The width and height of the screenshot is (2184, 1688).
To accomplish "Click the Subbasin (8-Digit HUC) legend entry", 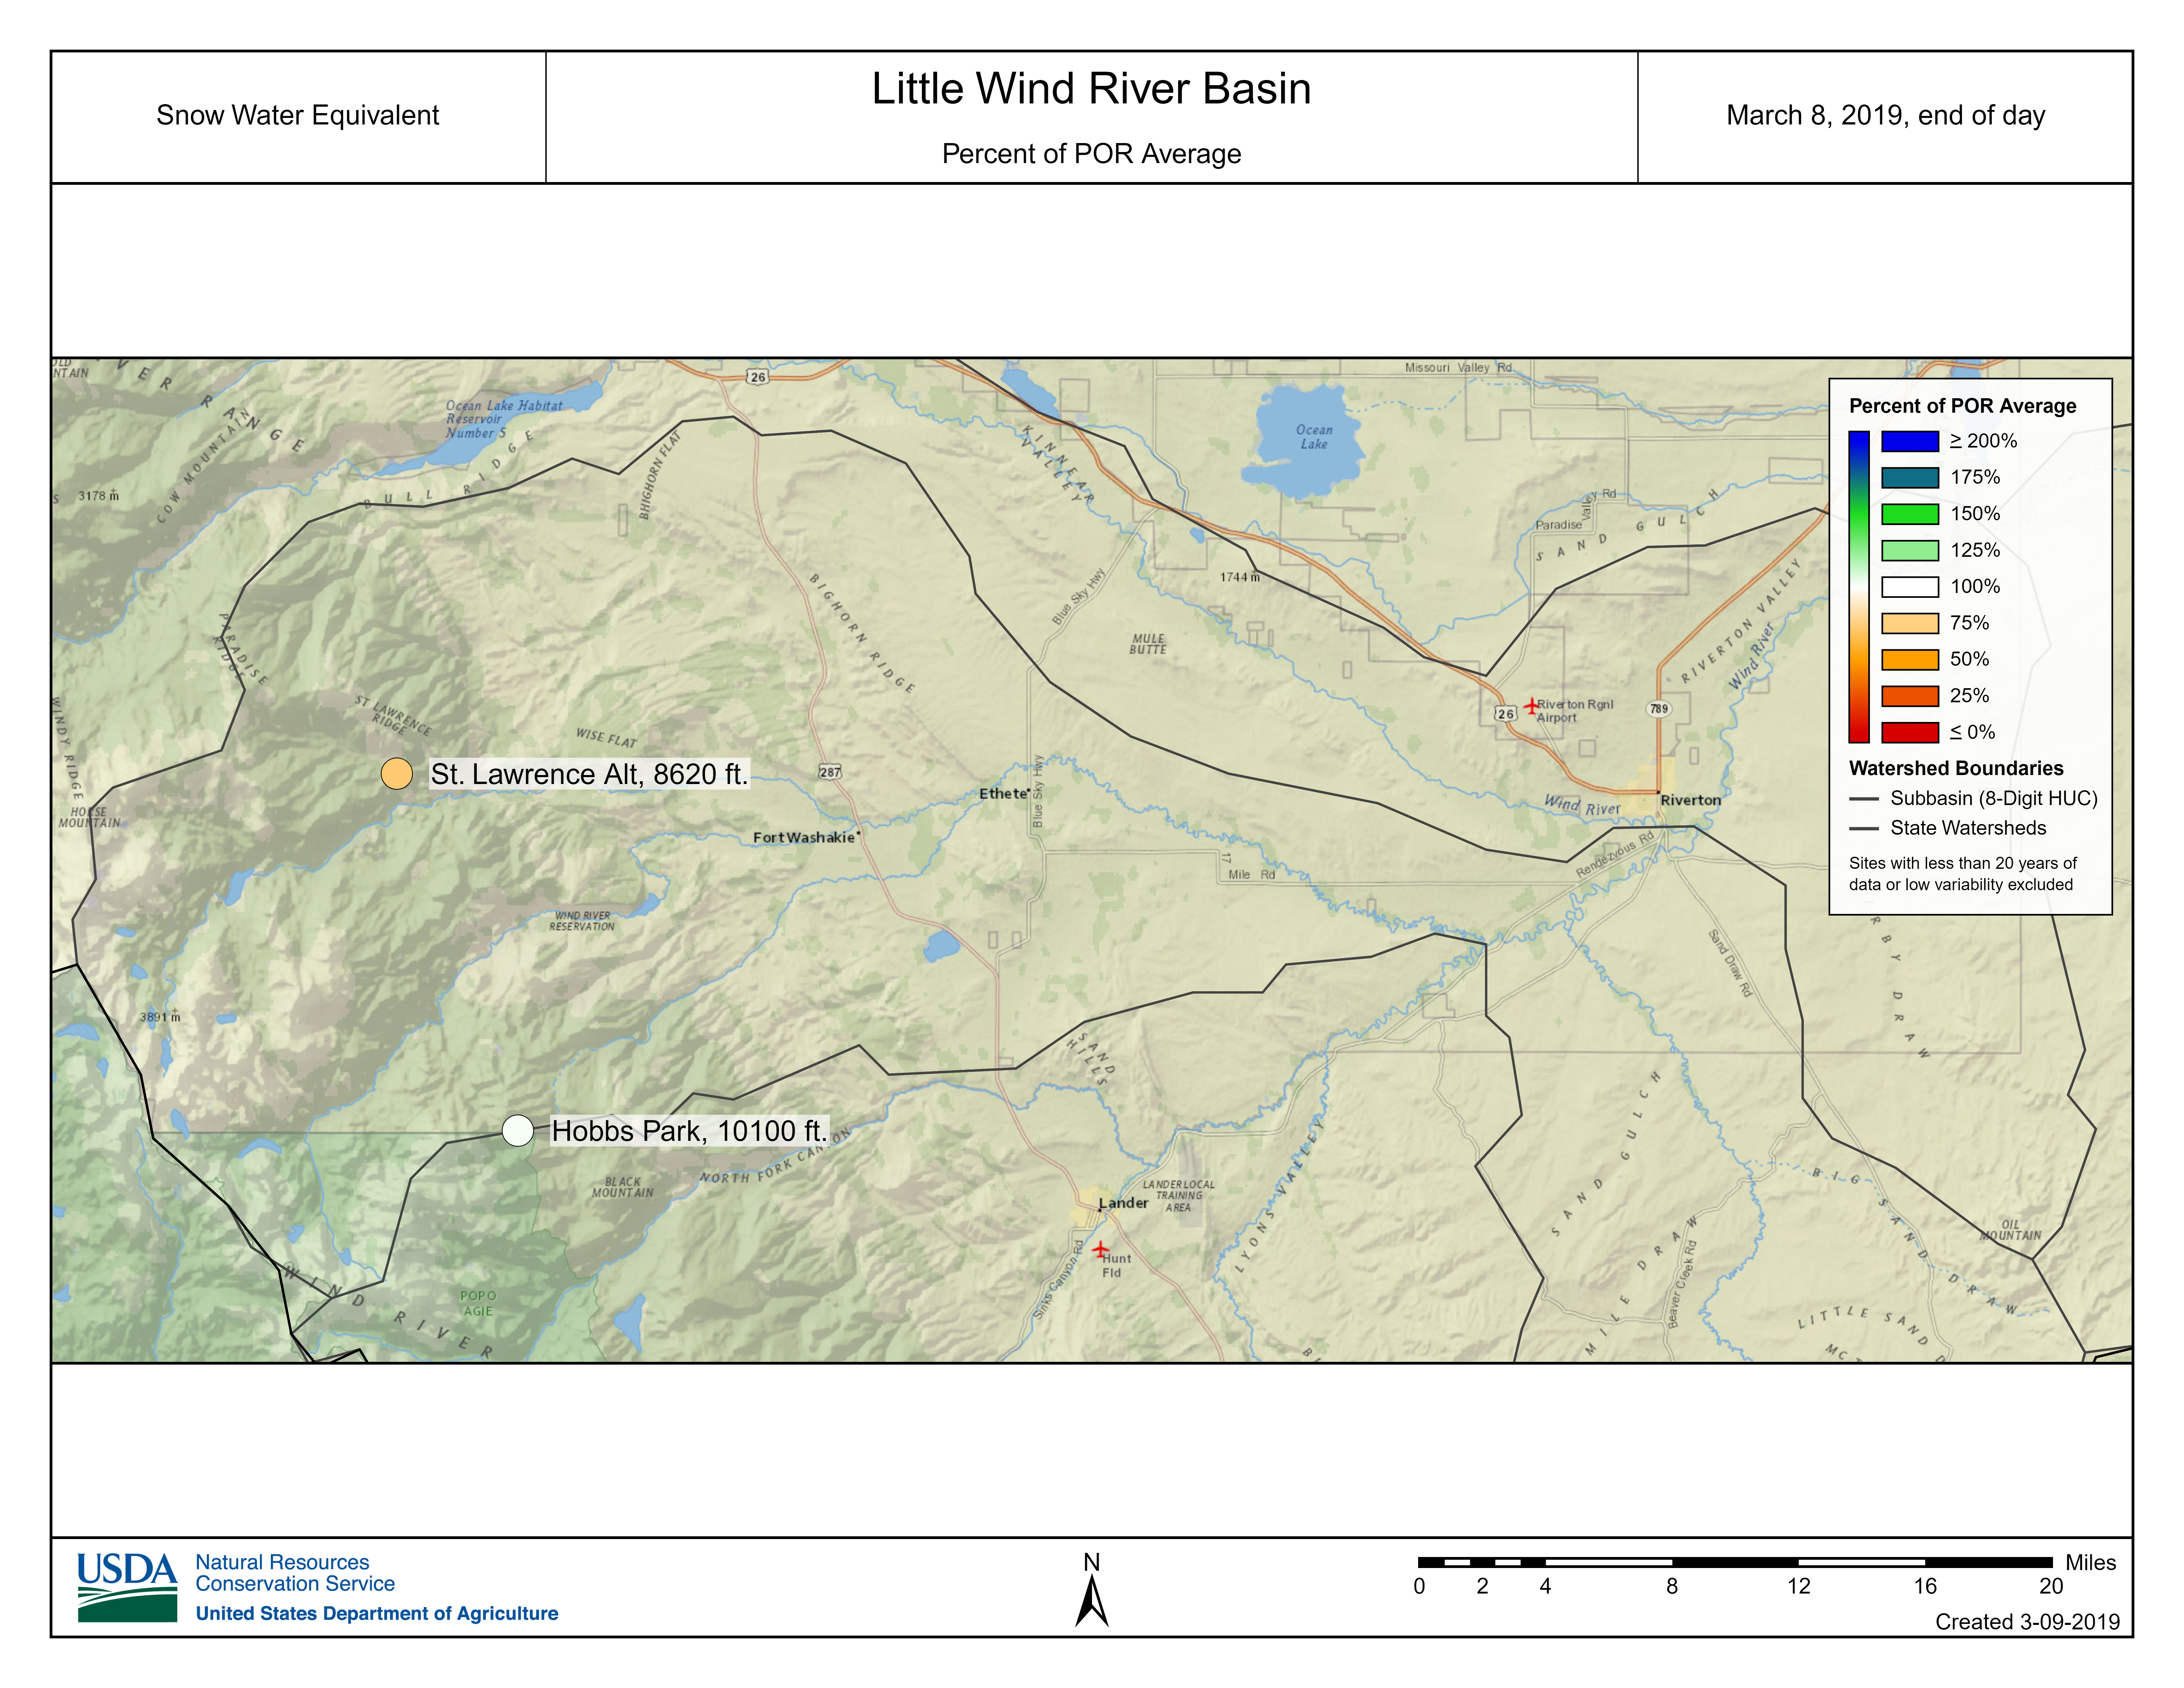I will [1973, 798].
